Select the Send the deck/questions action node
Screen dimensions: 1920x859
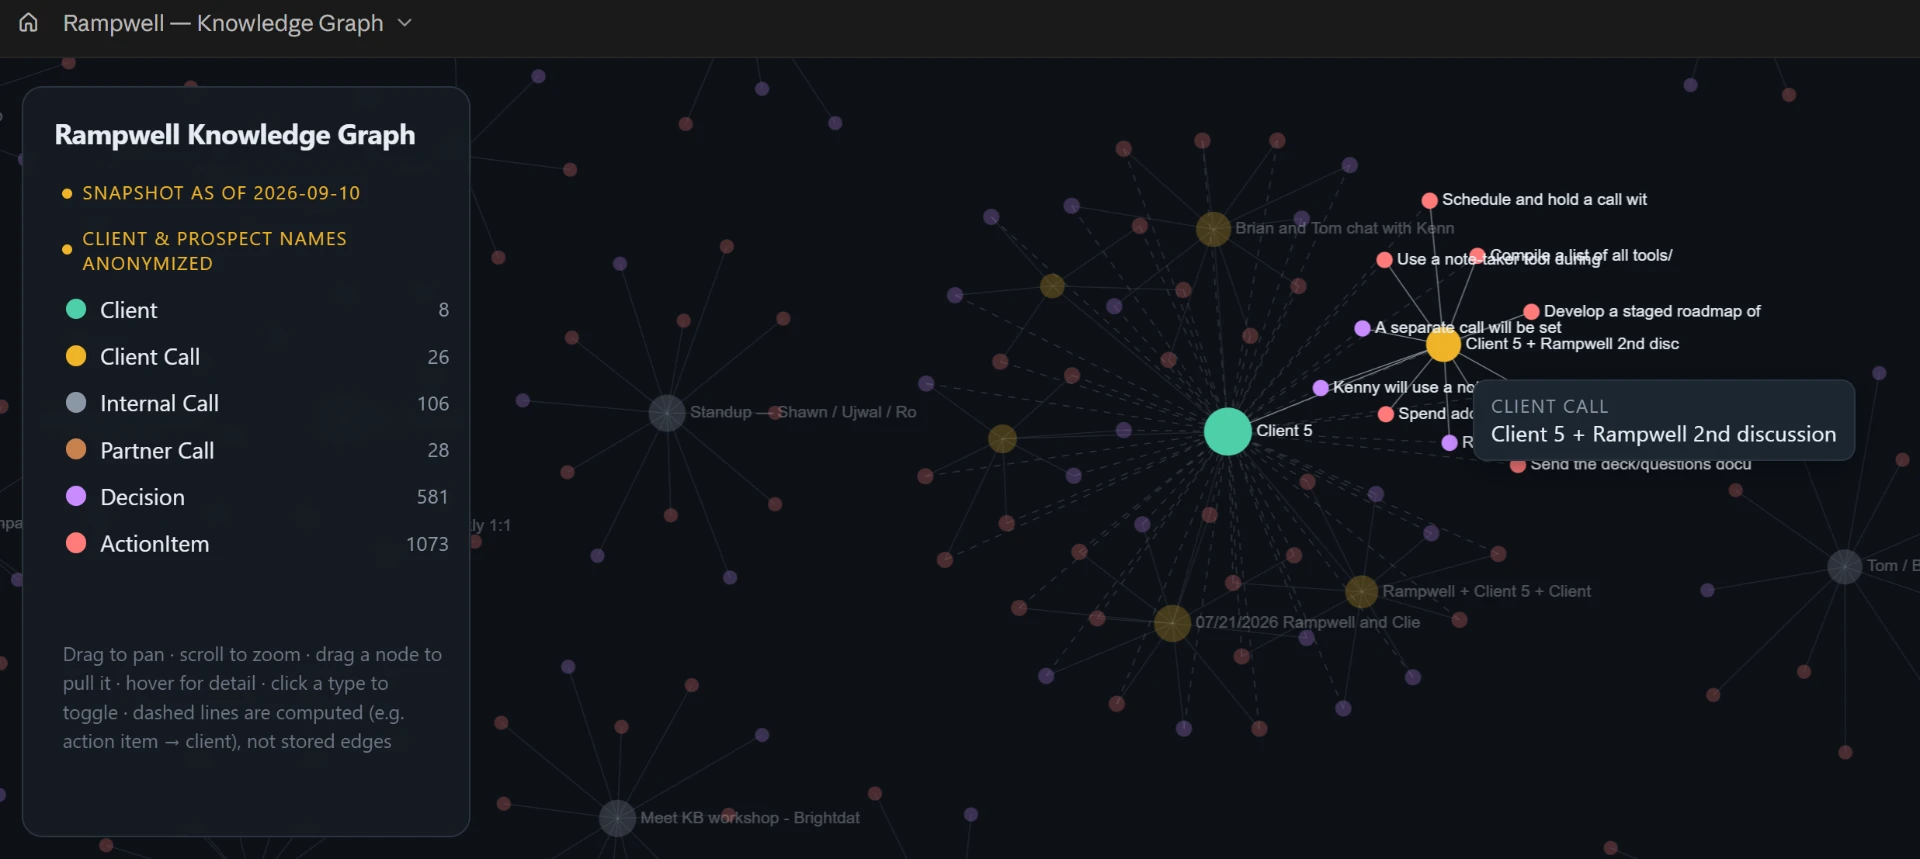tap(1518, 465)
